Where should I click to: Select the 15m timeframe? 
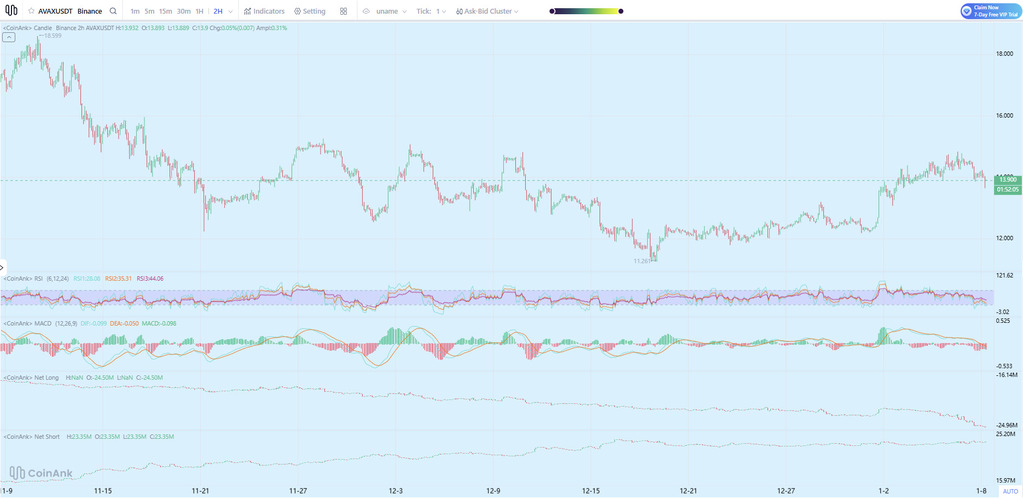[166, 11]
